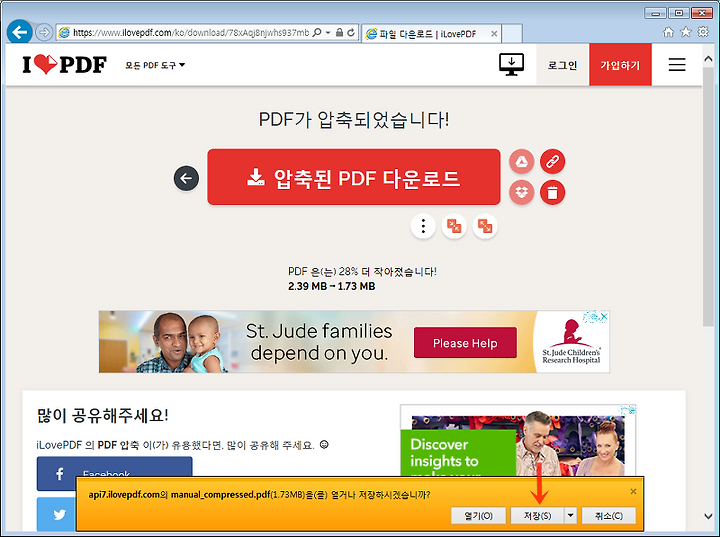Share on Twitter button
The image size is (720, 537).
56,514
